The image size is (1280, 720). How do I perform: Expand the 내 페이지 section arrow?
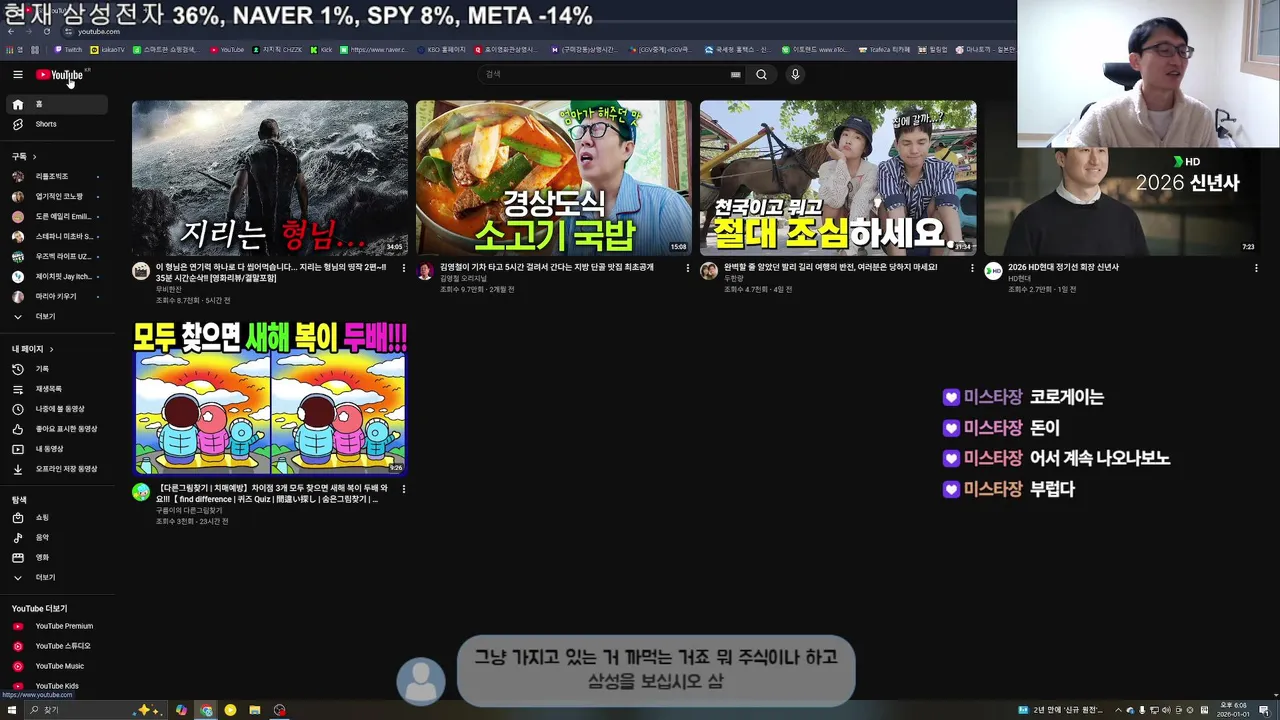[x=51, y=349]
